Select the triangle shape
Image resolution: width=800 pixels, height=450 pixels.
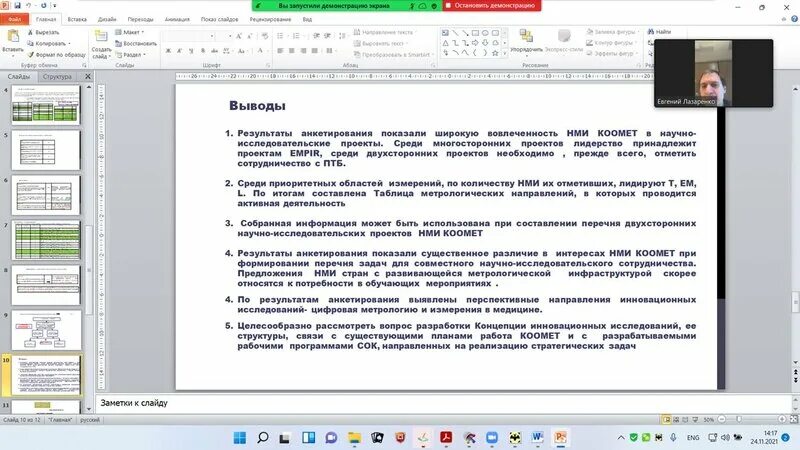(445, 43)
